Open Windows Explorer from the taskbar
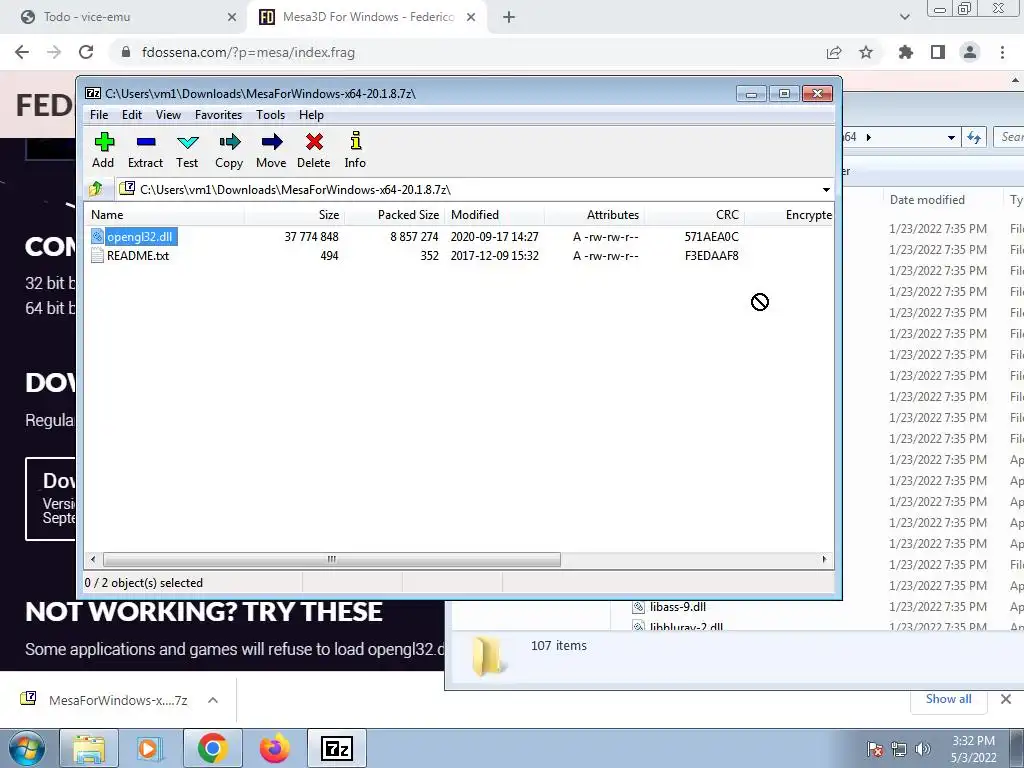The image size is (1024, 768). pyautogui.click(x=89, y=748)
